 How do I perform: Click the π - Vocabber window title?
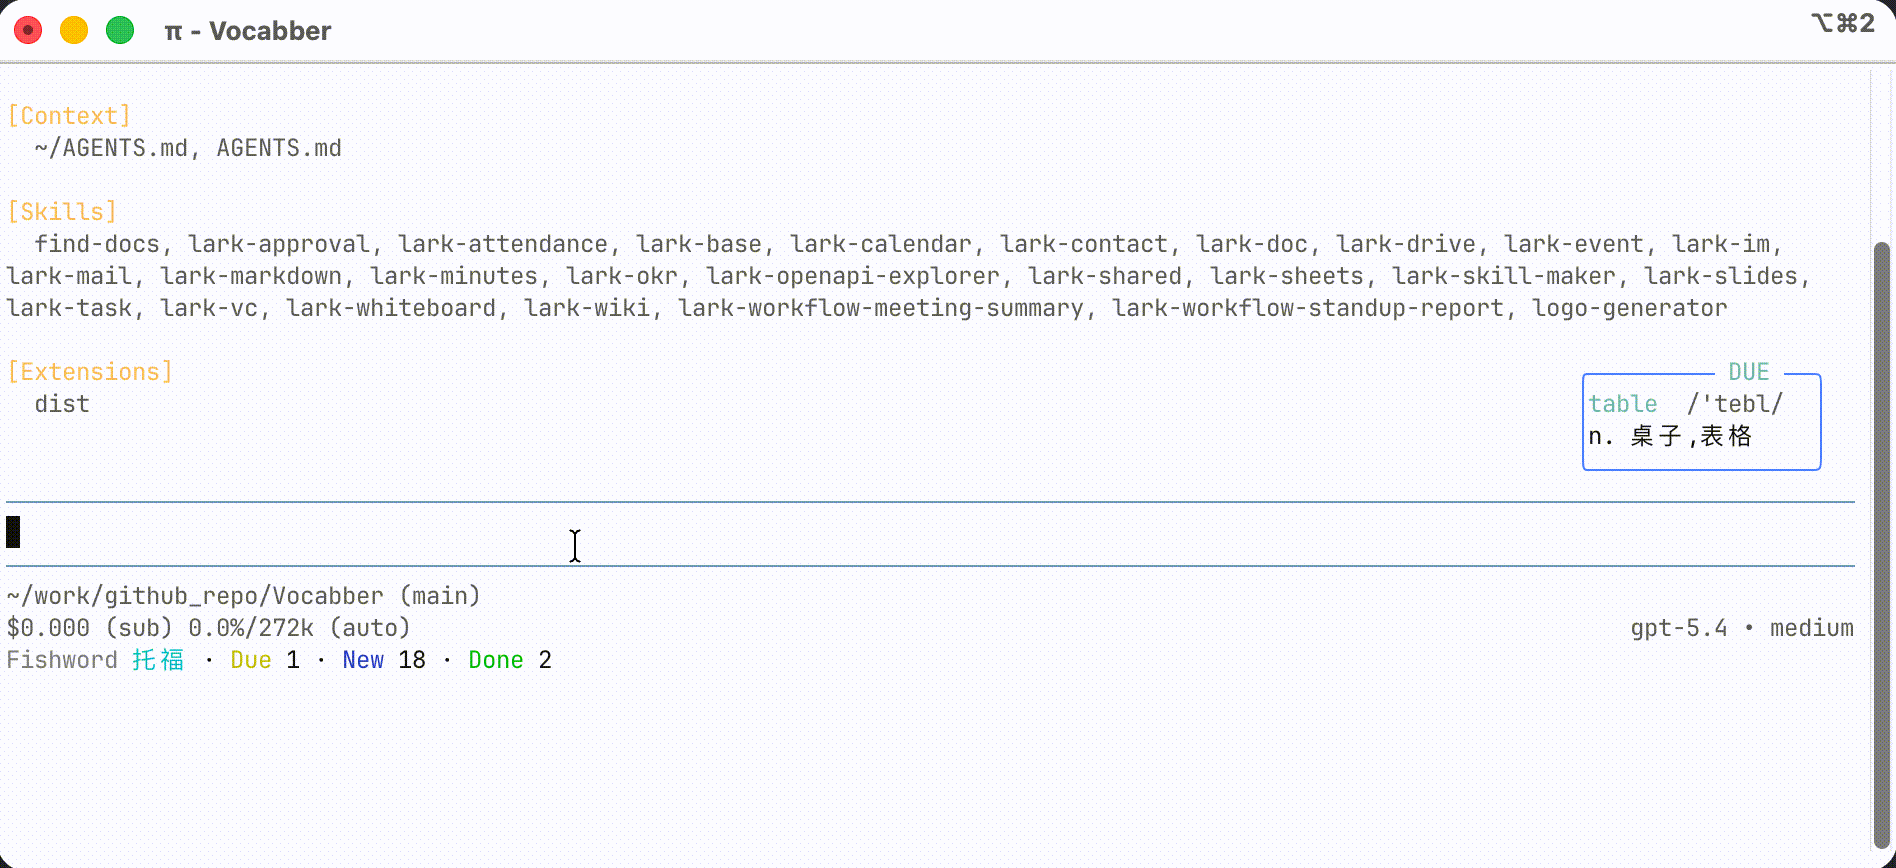tap(248, 31)
